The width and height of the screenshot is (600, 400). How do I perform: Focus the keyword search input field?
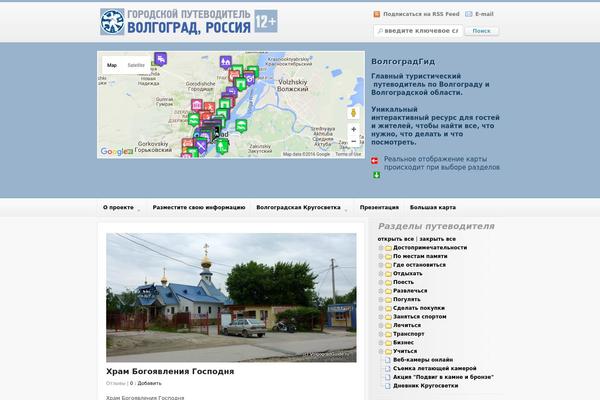click(x=418, y=31)
